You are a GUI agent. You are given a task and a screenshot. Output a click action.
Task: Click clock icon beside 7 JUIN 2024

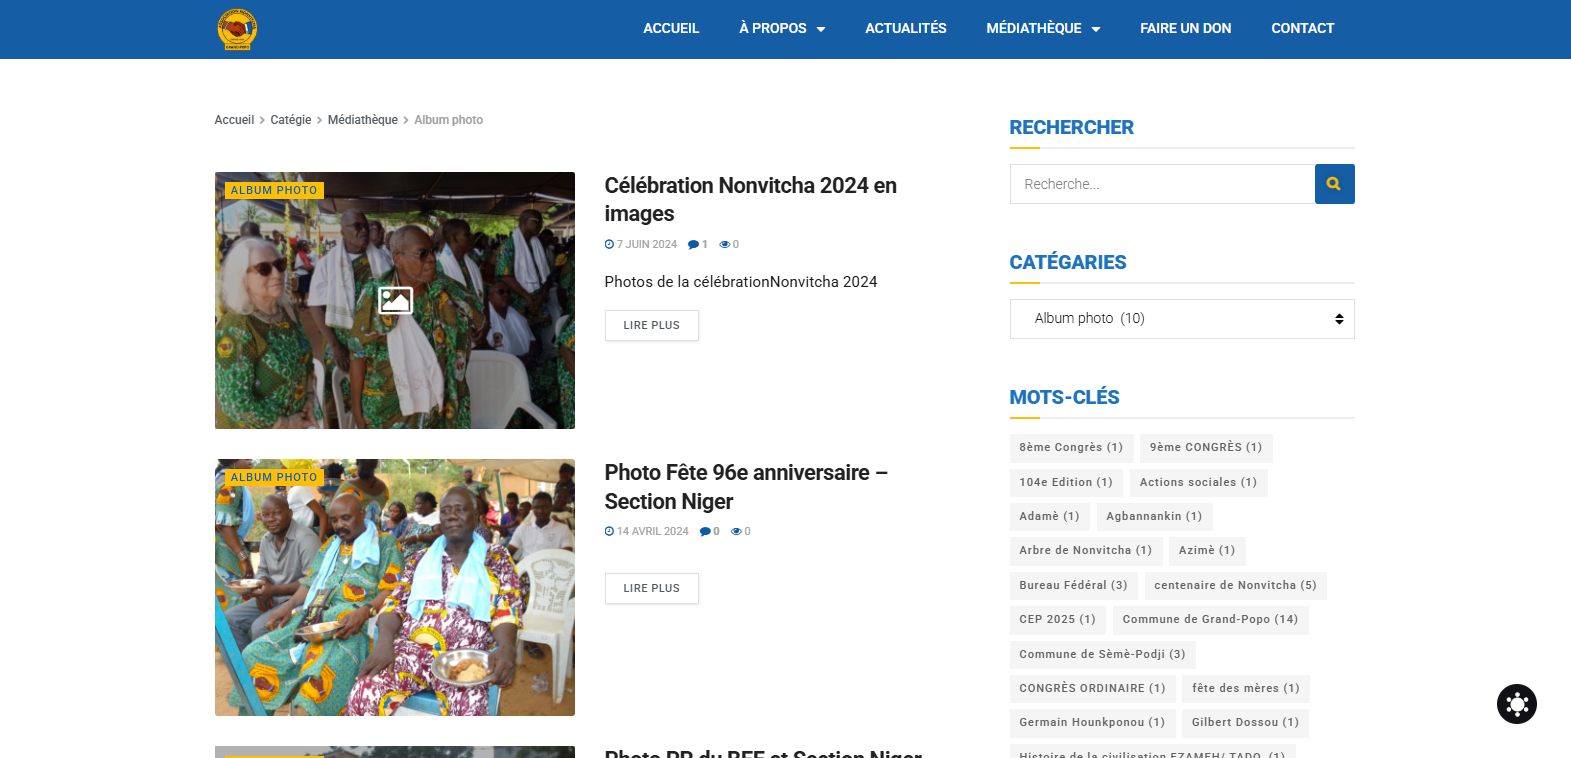click(x=609, y=244)
